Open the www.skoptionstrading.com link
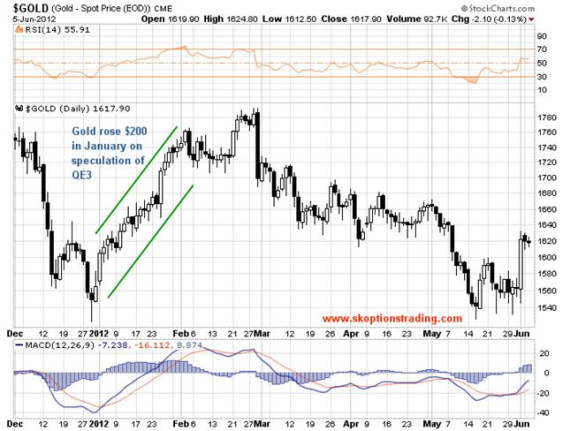 [392, 319]
